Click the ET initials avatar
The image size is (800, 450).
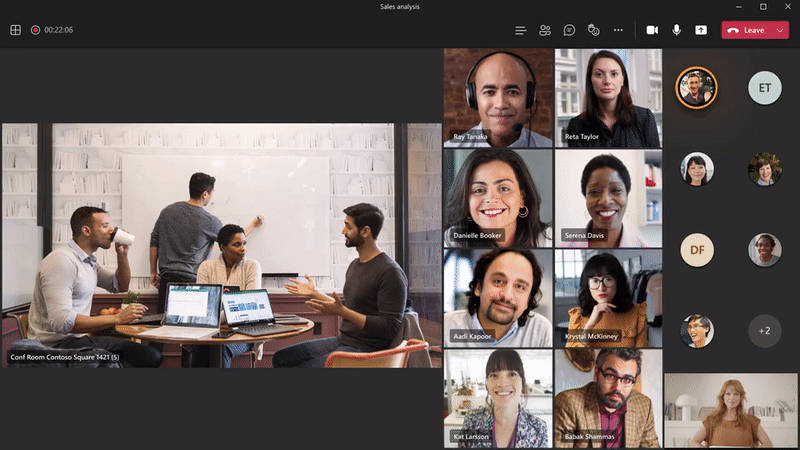pyautogui.click(x=764, y=88)
